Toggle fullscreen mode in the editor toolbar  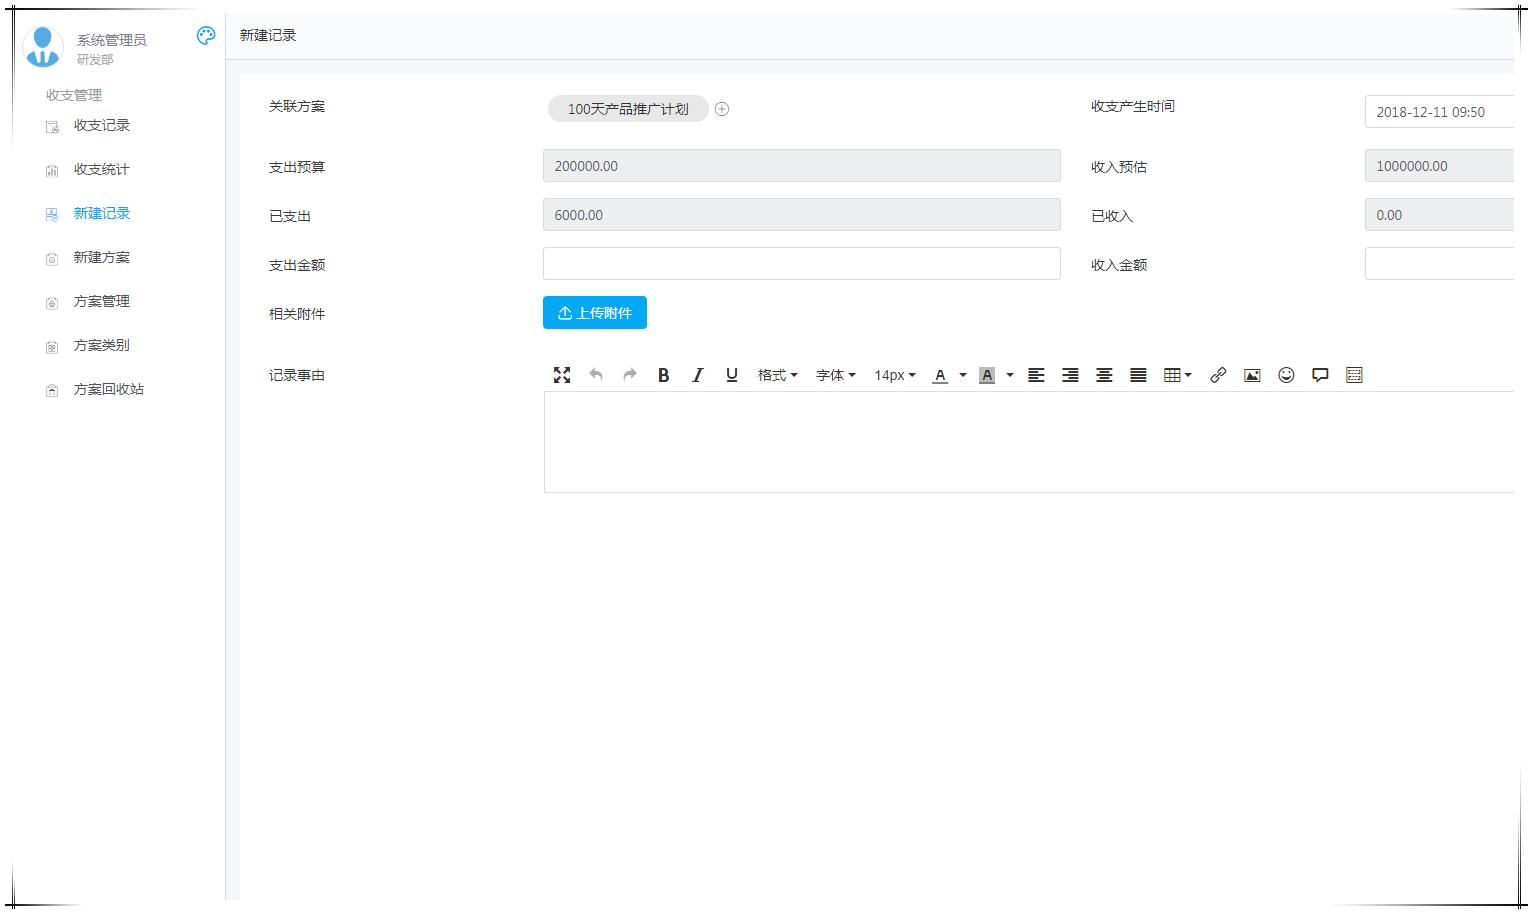[x=562, y=375]
